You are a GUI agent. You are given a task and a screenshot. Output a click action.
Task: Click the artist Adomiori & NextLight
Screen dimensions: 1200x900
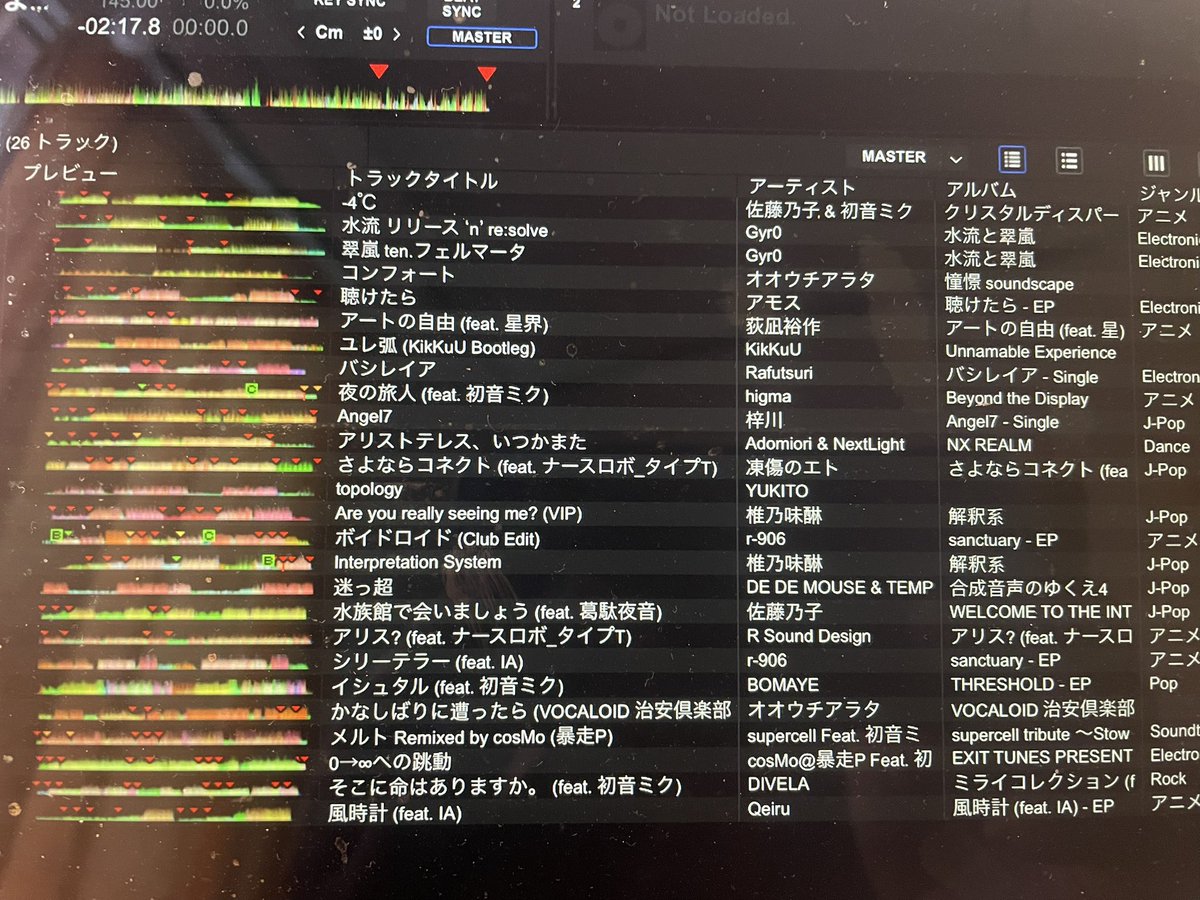[x=825, y=444]
